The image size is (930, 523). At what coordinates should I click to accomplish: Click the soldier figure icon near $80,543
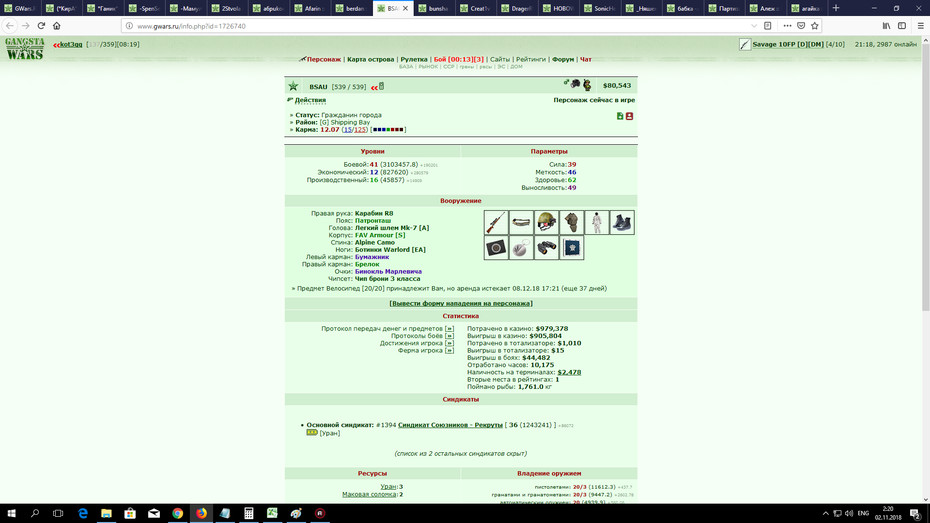pos(587,85)
